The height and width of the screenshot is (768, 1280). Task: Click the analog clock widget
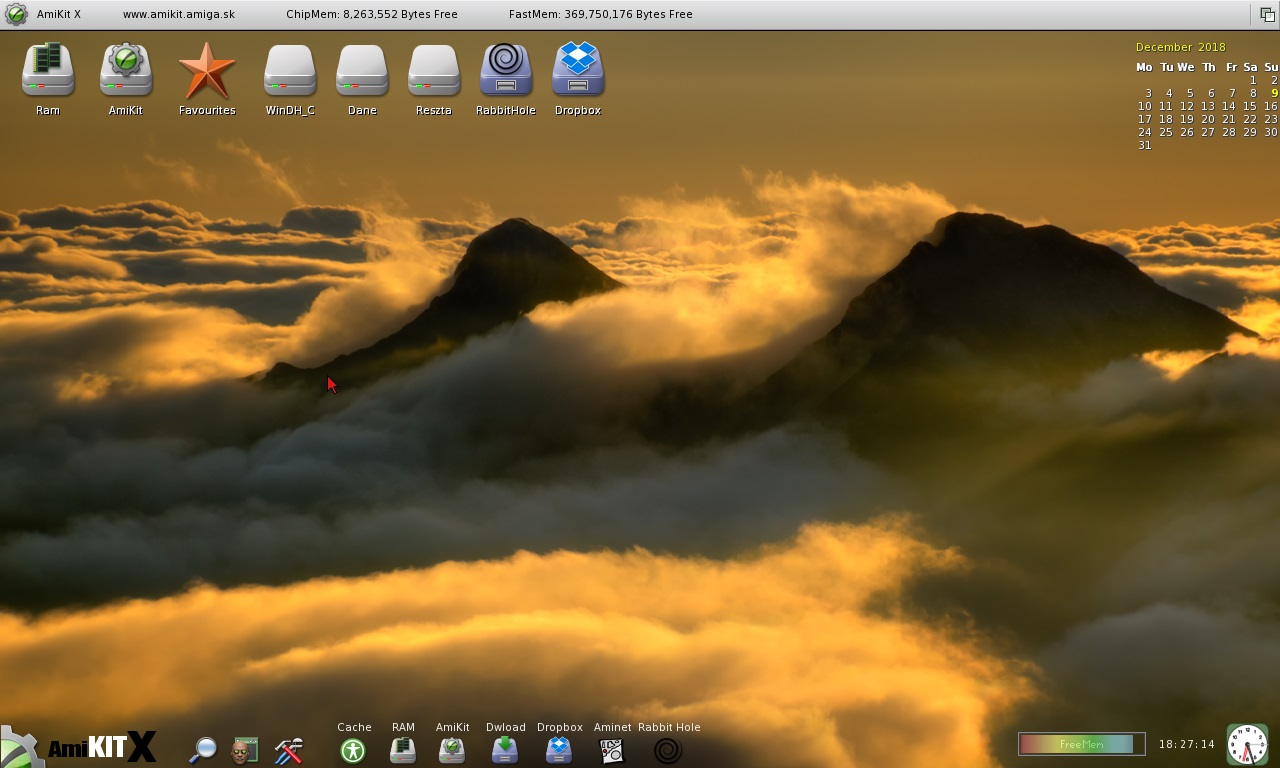pyautogui.click(x=1247, y=745)
